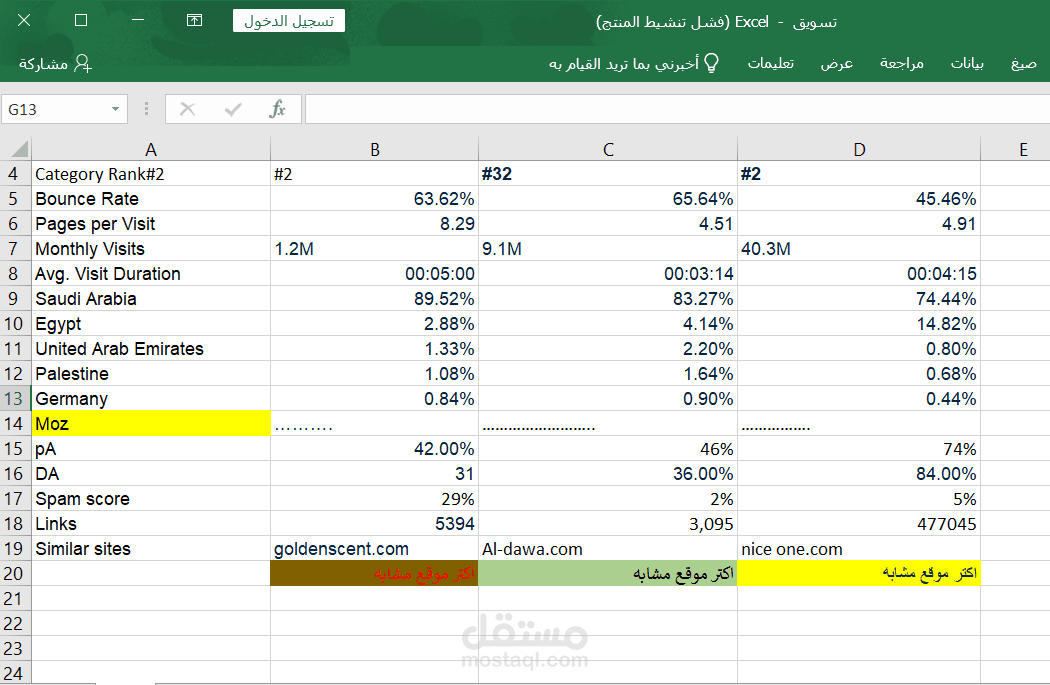Viewport: 1050px width, 685px height.
Task: Open the صيغ (Formulas) tab
Action: pyautogui.click(x=1023, y=64)
